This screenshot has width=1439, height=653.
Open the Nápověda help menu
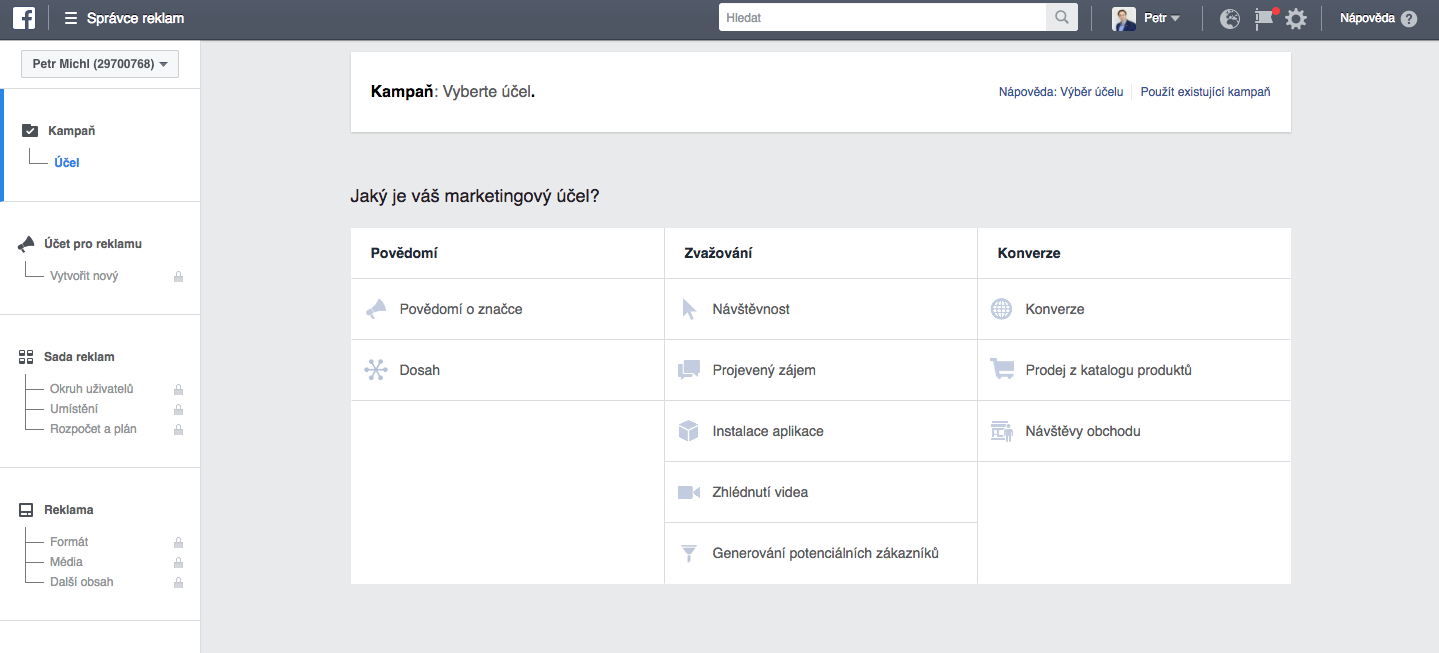coord(1378,18)
